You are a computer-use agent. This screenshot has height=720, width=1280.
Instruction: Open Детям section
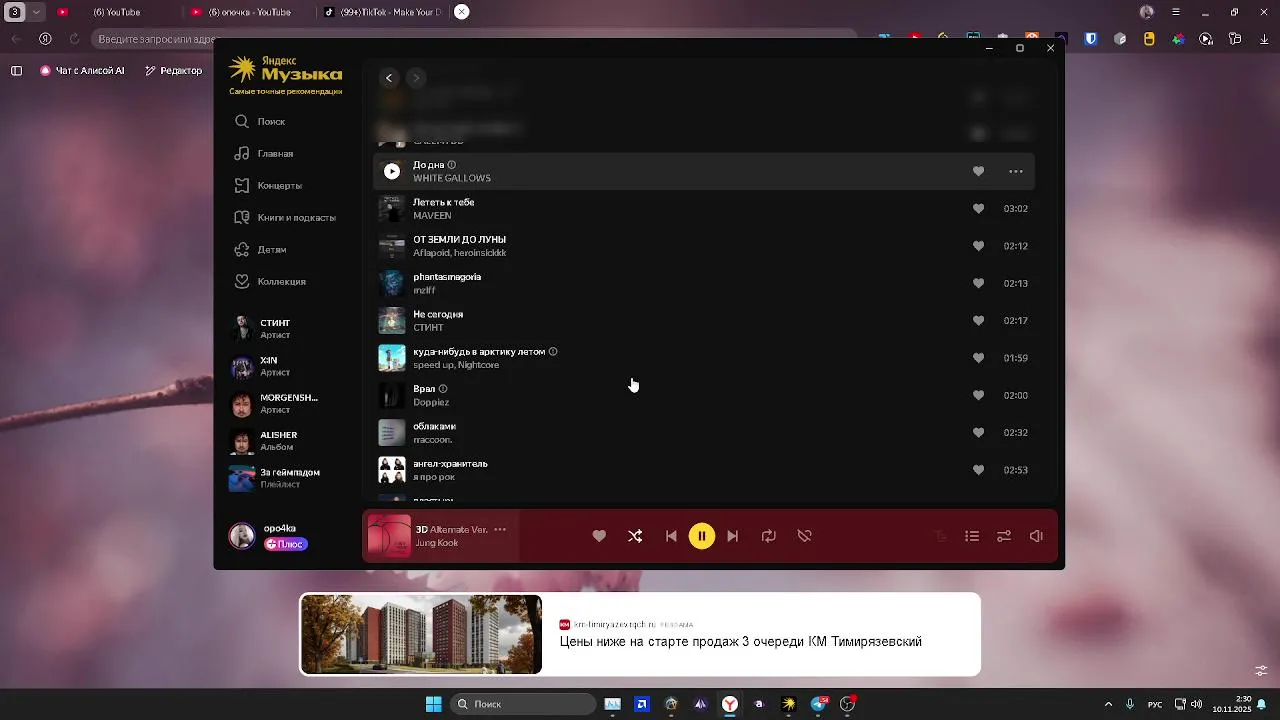click(x=260, y=249)
